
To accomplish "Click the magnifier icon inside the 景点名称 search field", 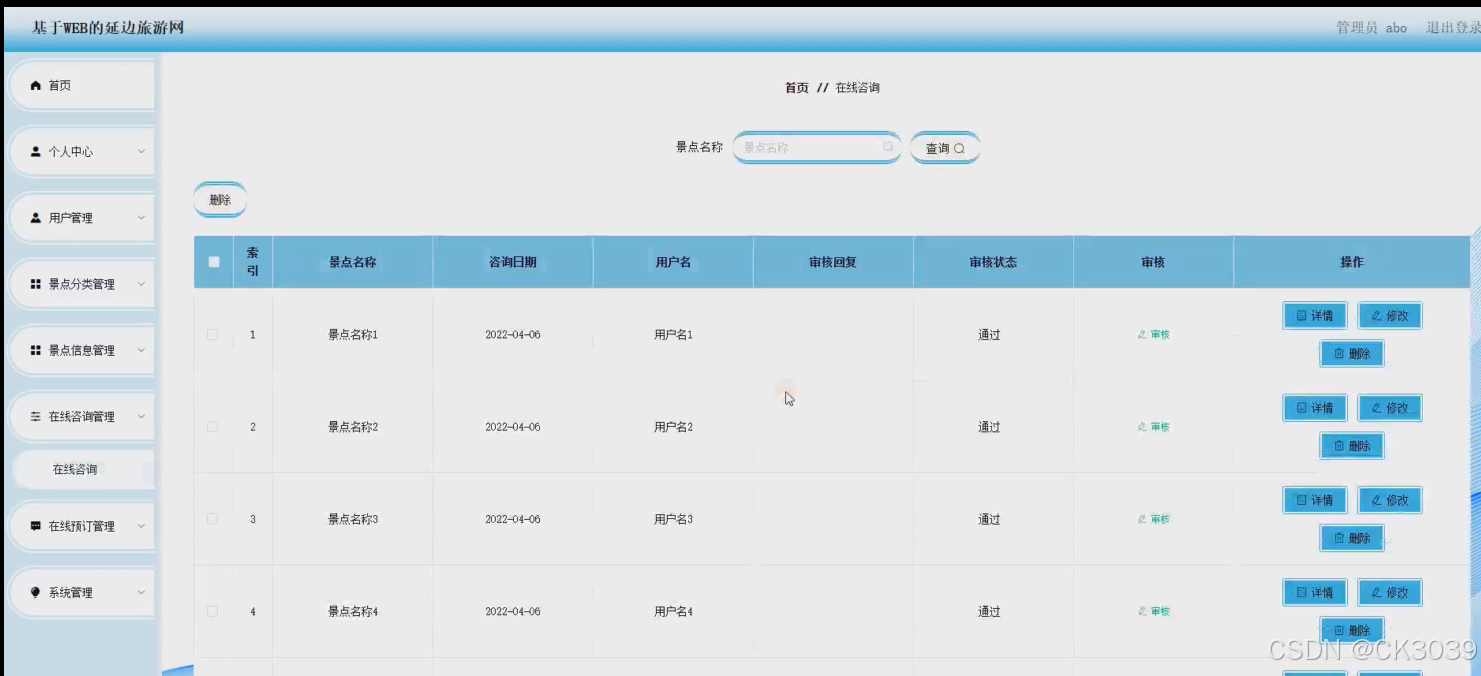I will click(887, 147).
